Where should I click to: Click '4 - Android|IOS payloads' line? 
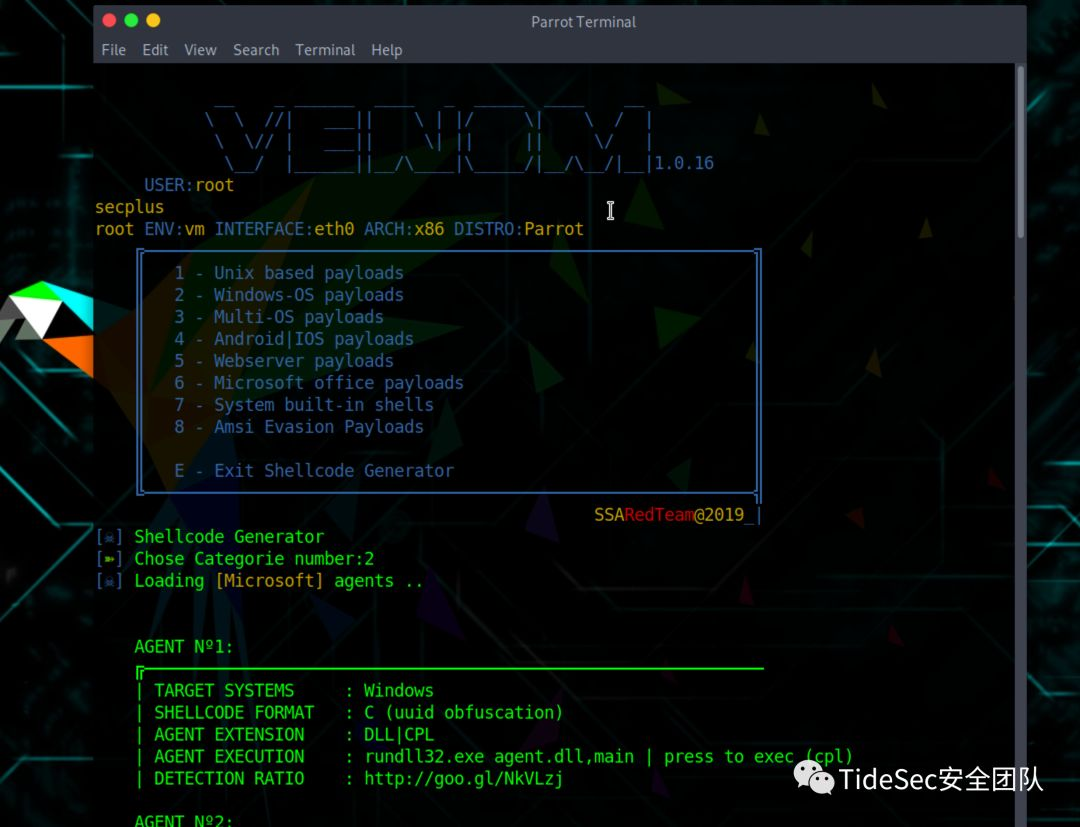tap(293, 339)
